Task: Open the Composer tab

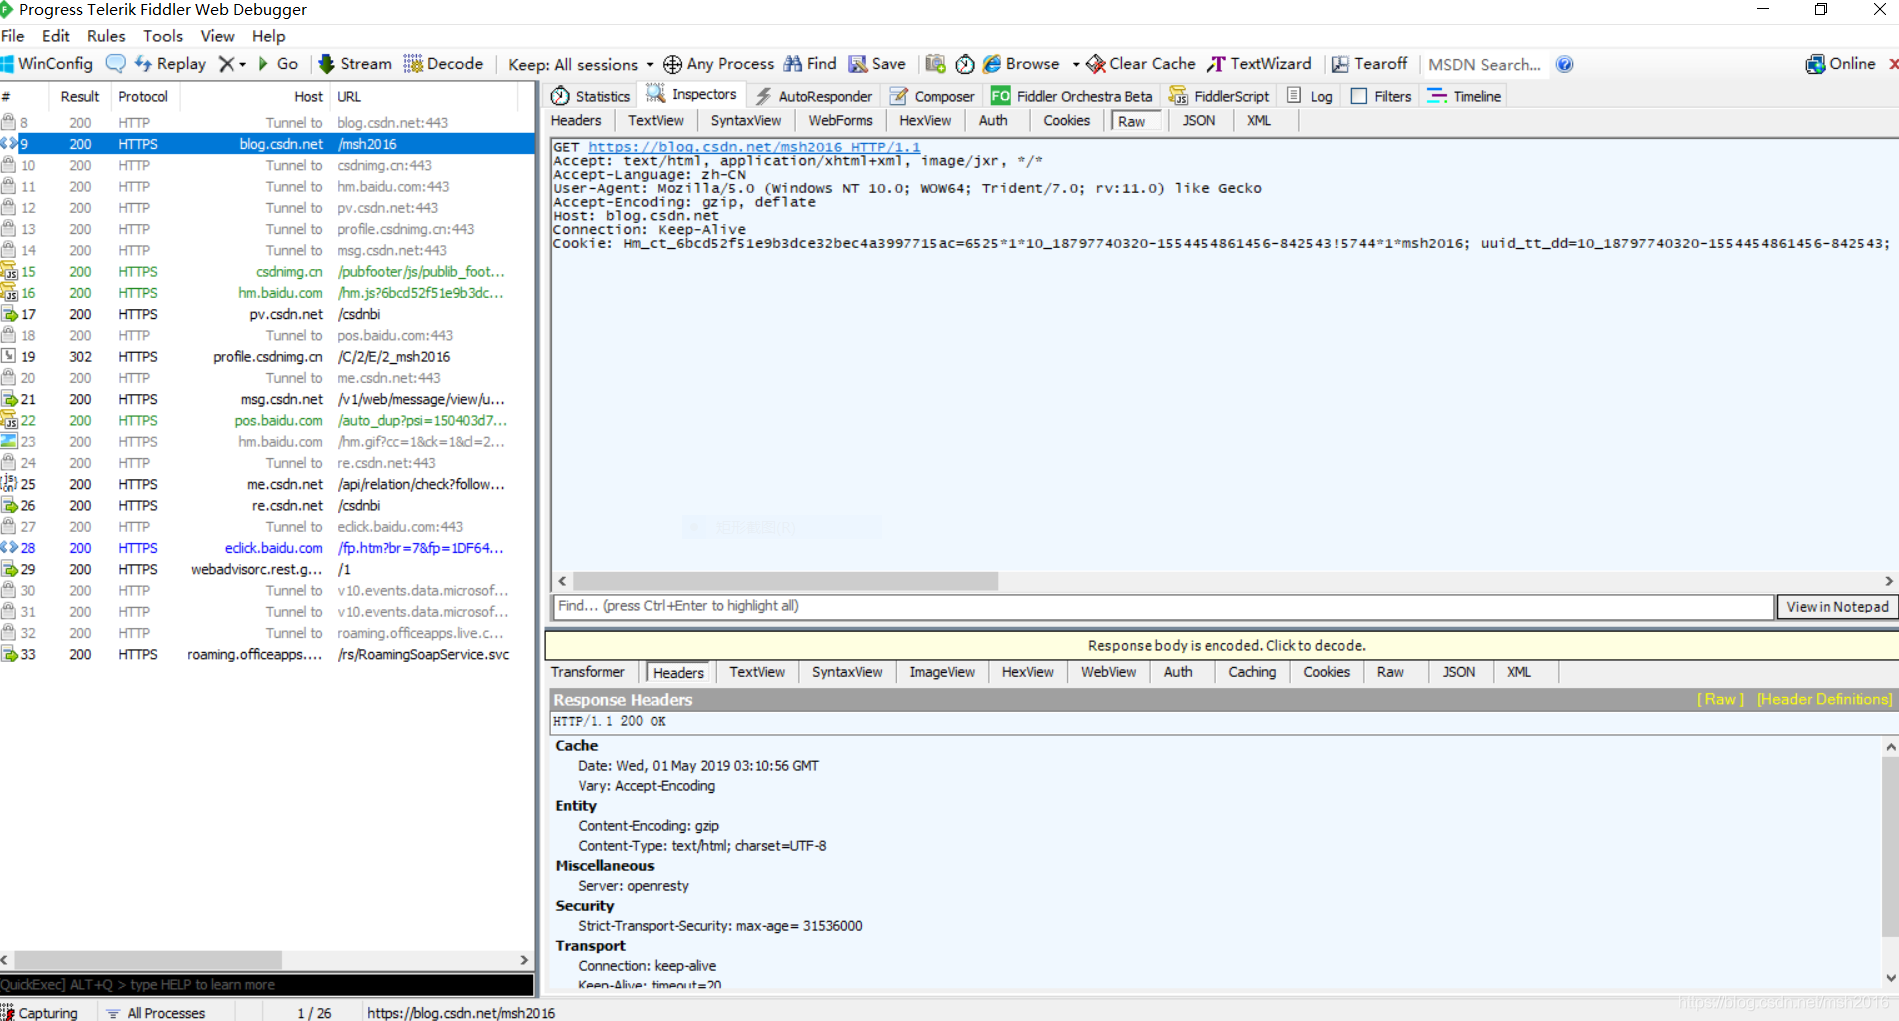Action: (932, 96)
